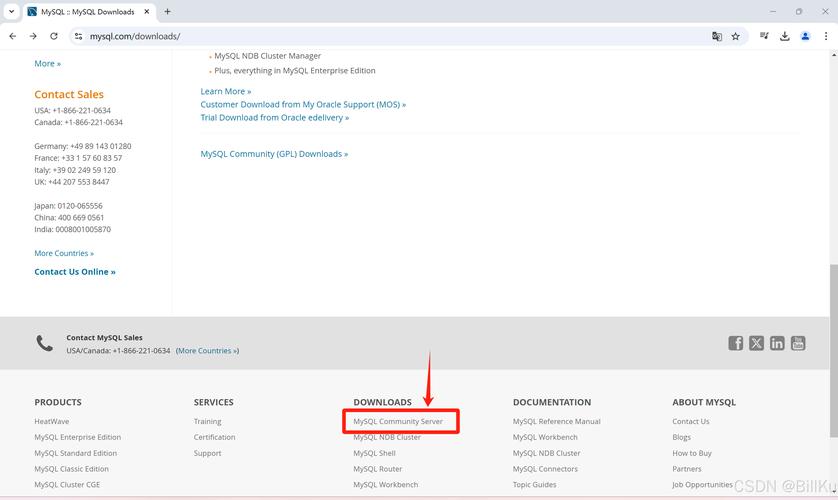Click the browser back arrow
838x500 pixels.
13,36
